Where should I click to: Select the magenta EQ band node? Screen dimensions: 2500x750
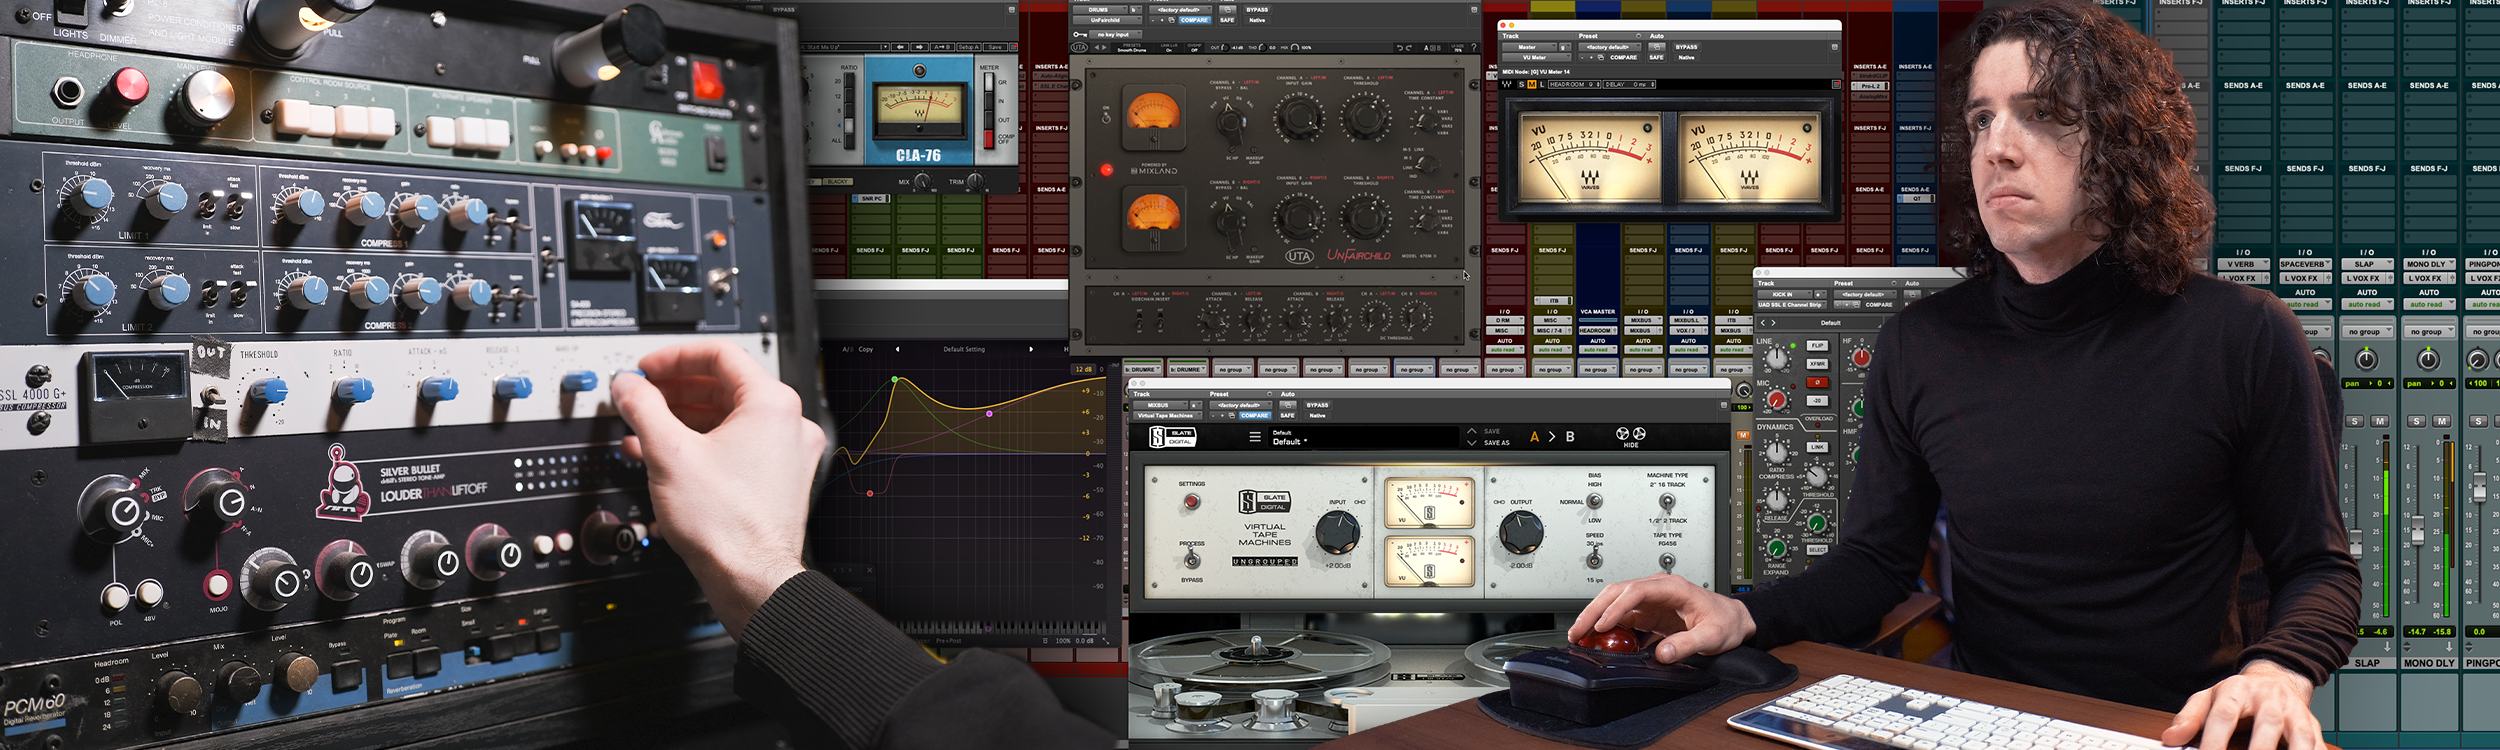[989, 413]
